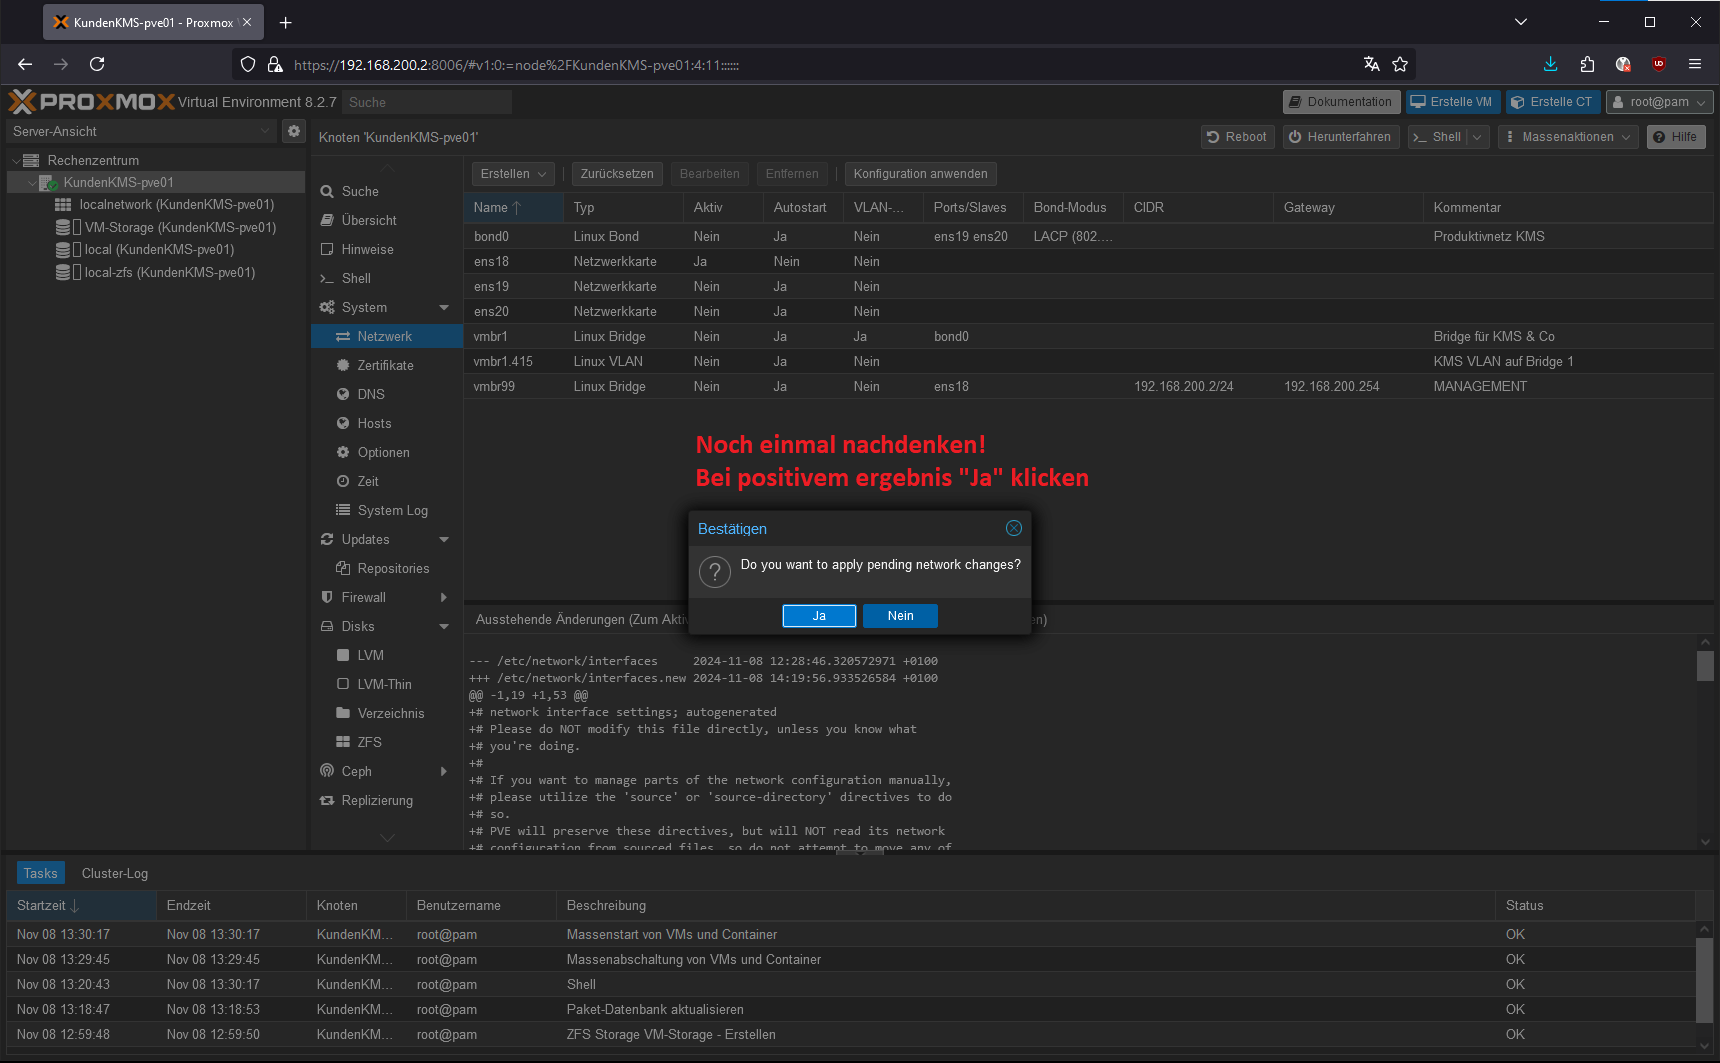Click the translate page icon in address bar
Screen dimensions: 1720x1063
coord(1371,64)
